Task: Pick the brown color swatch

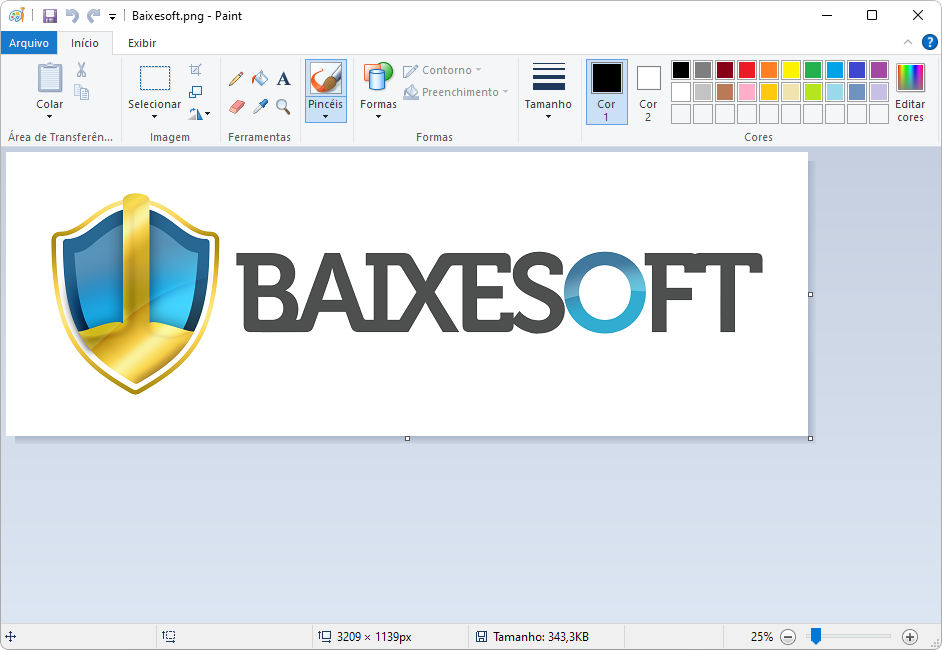Action: 725,92
